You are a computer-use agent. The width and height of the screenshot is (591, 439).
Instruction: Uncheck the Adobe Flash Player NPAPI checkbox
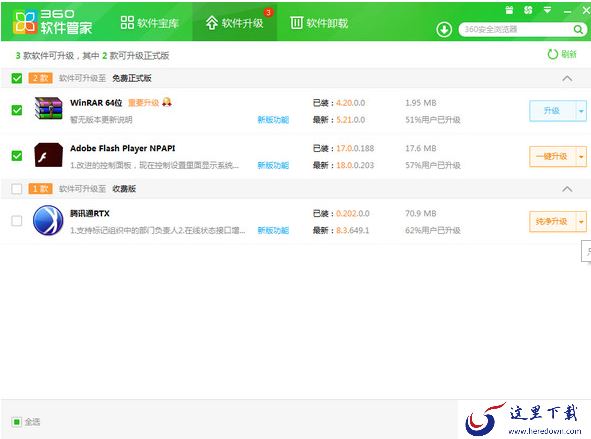tap(17, 156)
